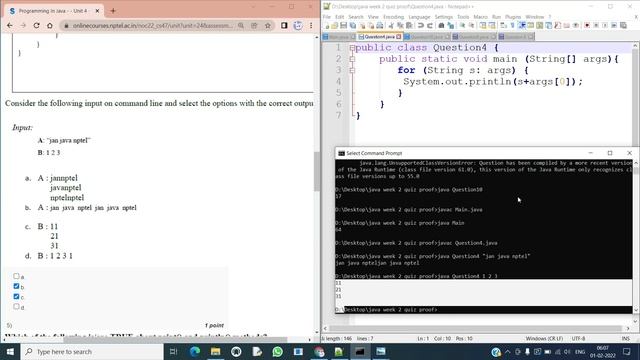Collapse for loop fold marker on line 3
640x360 pixels.
pos(352,71)
